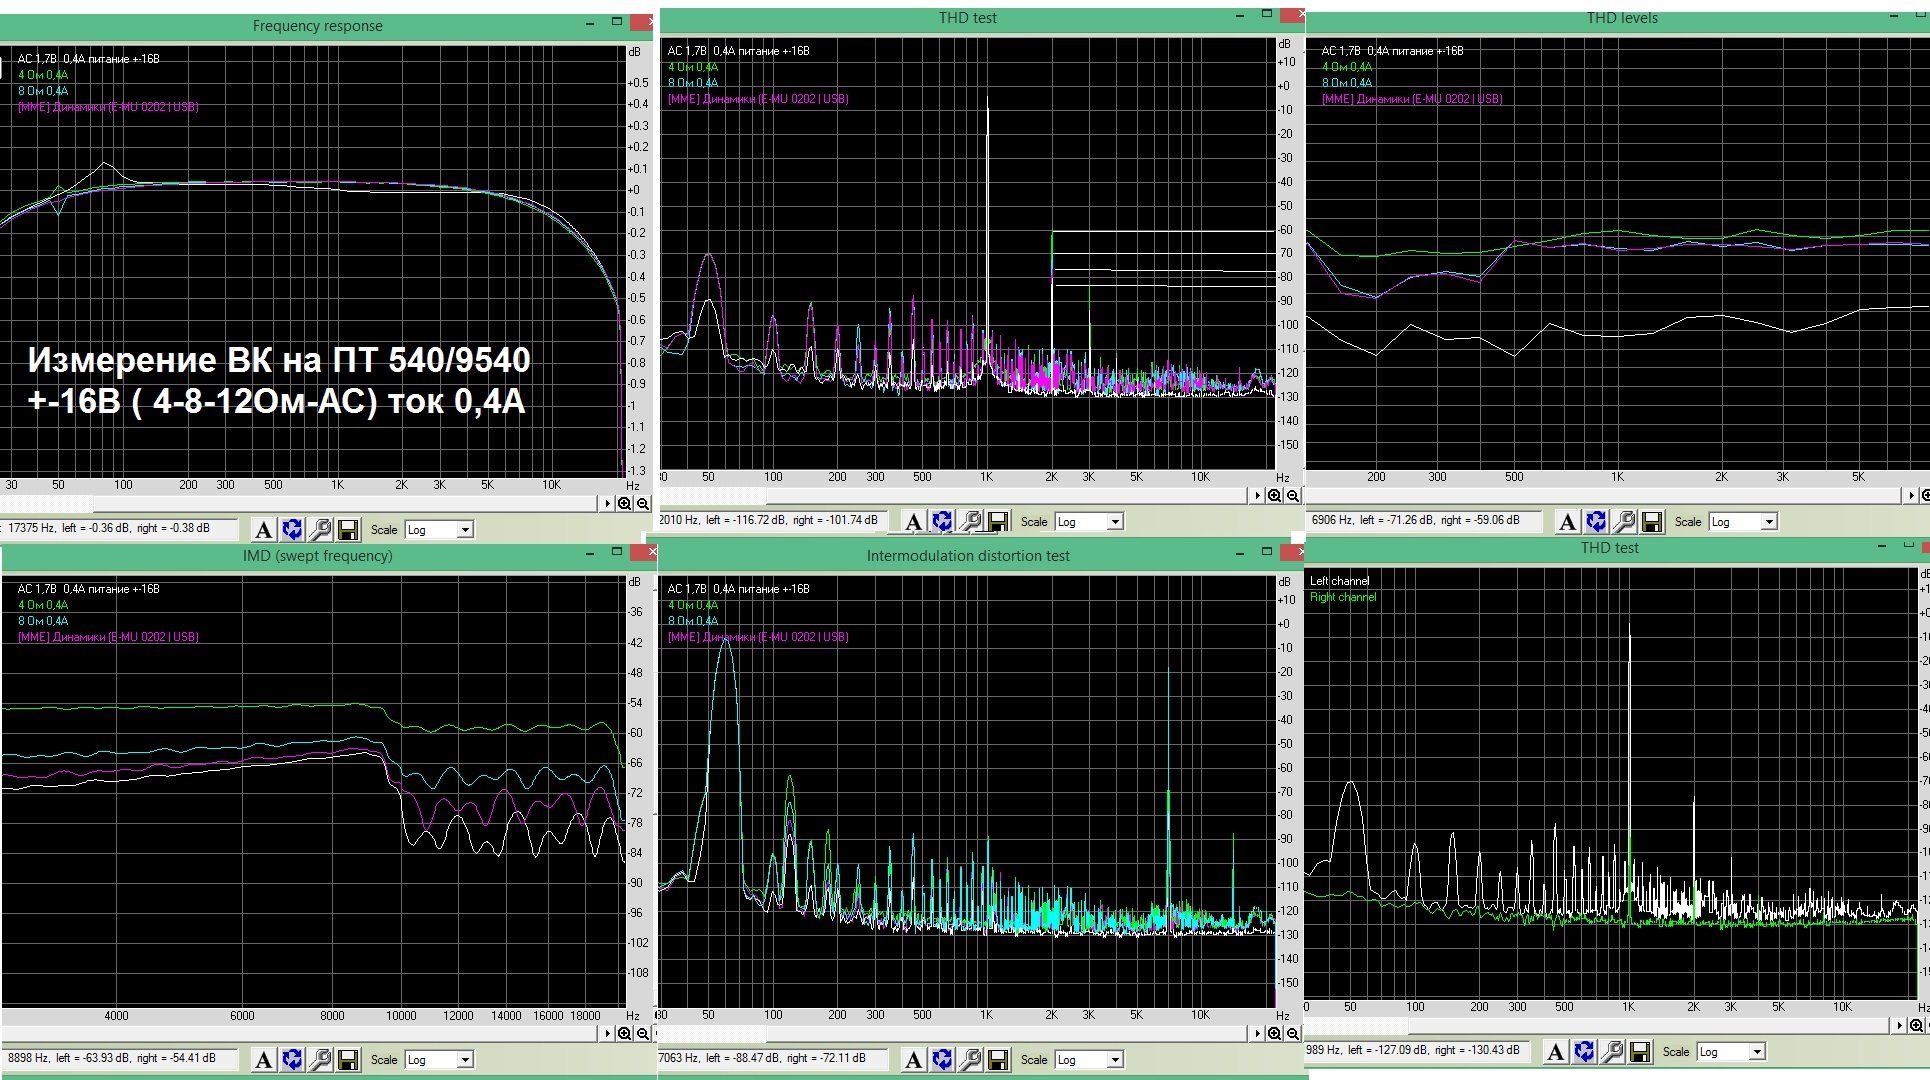Viewport: 1930px width, 1080px height.
Task: Save graph via floppy icon in THD levels window
Action: pyautogui.click(x=1652, y=522)
